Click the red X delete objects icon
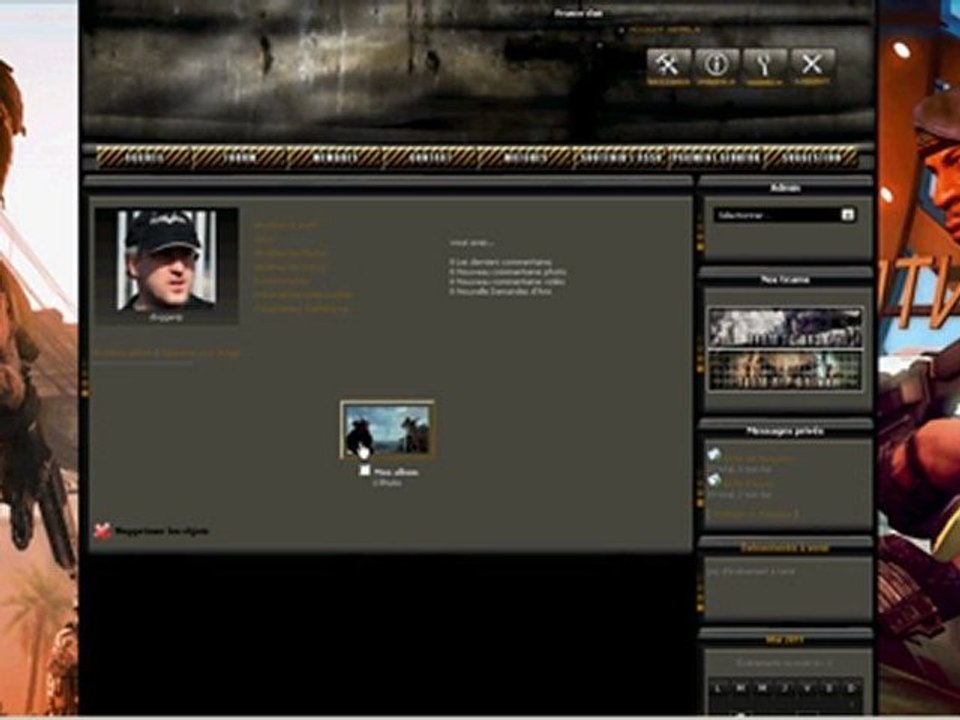 coord(102,531)
